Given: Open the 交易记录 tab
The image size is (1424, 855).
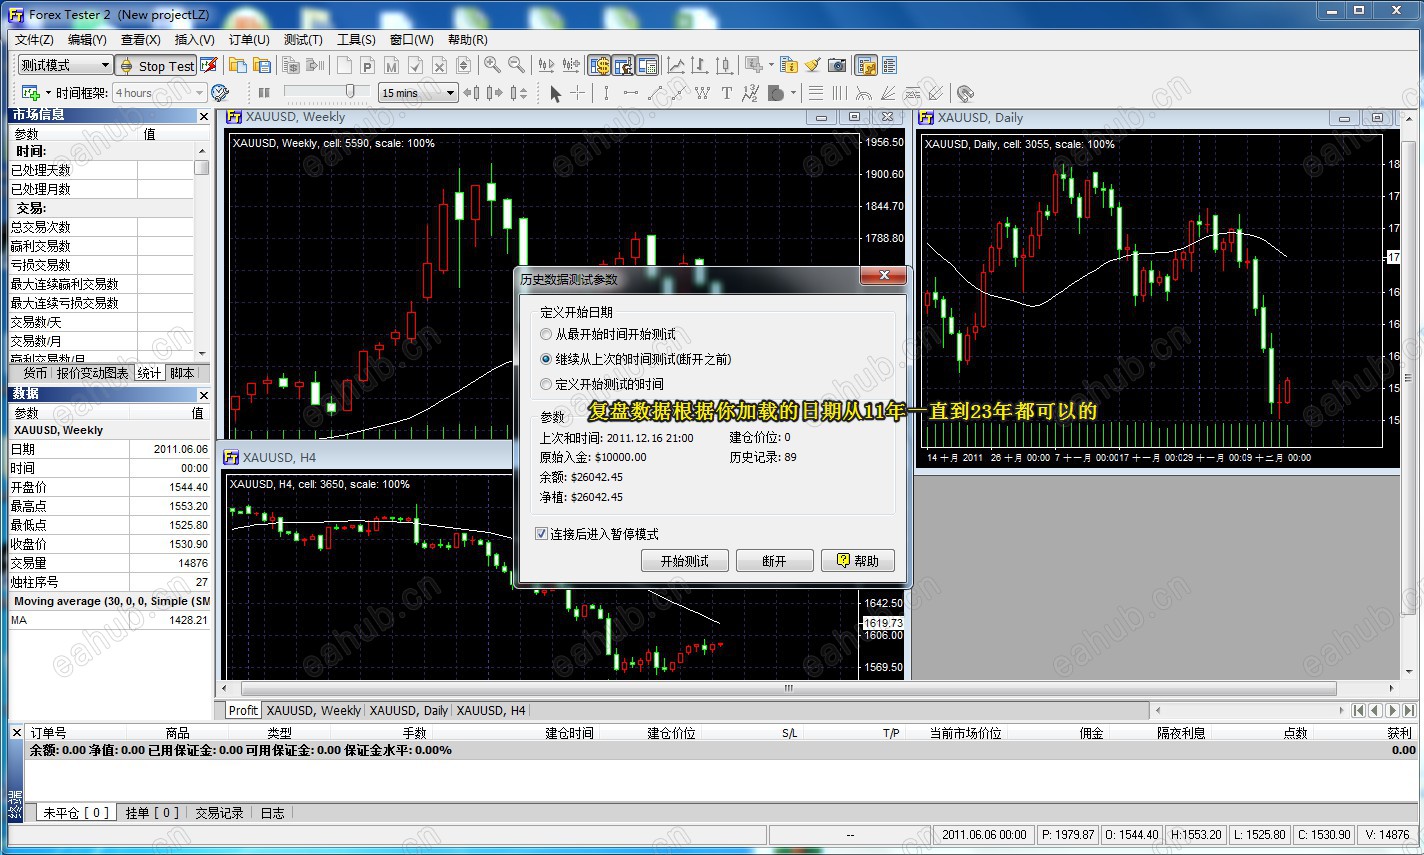Looking at the screenshot, I should pyautogui.click(x=219, y=813).
